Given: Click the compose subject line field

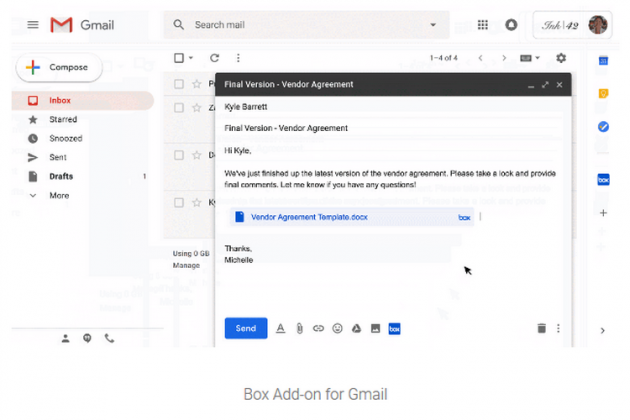Looking at the screenshot, I should (x=393, y=128).
